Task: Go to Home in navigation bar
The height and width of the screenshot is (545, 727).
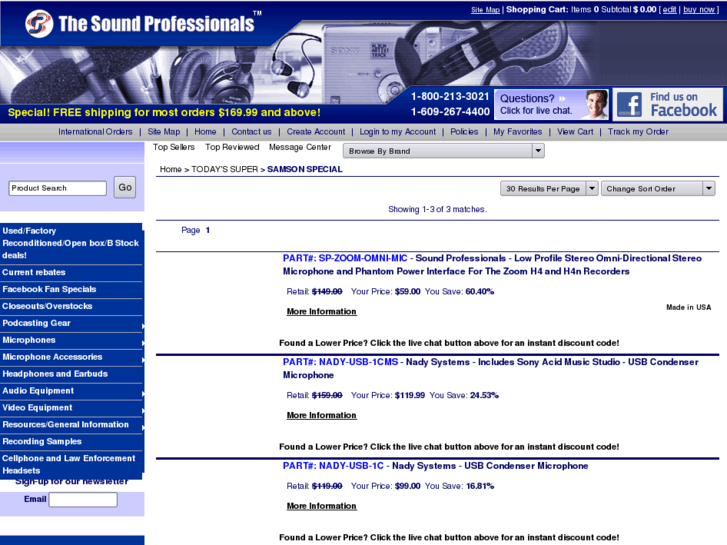Action: coord(205,132)
